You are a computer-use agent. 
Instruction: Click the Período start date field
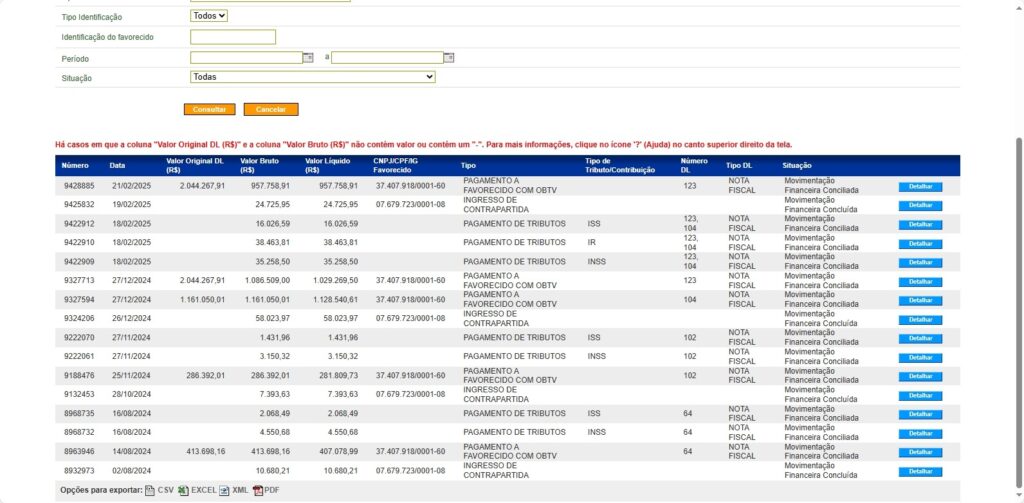point(245,58)
